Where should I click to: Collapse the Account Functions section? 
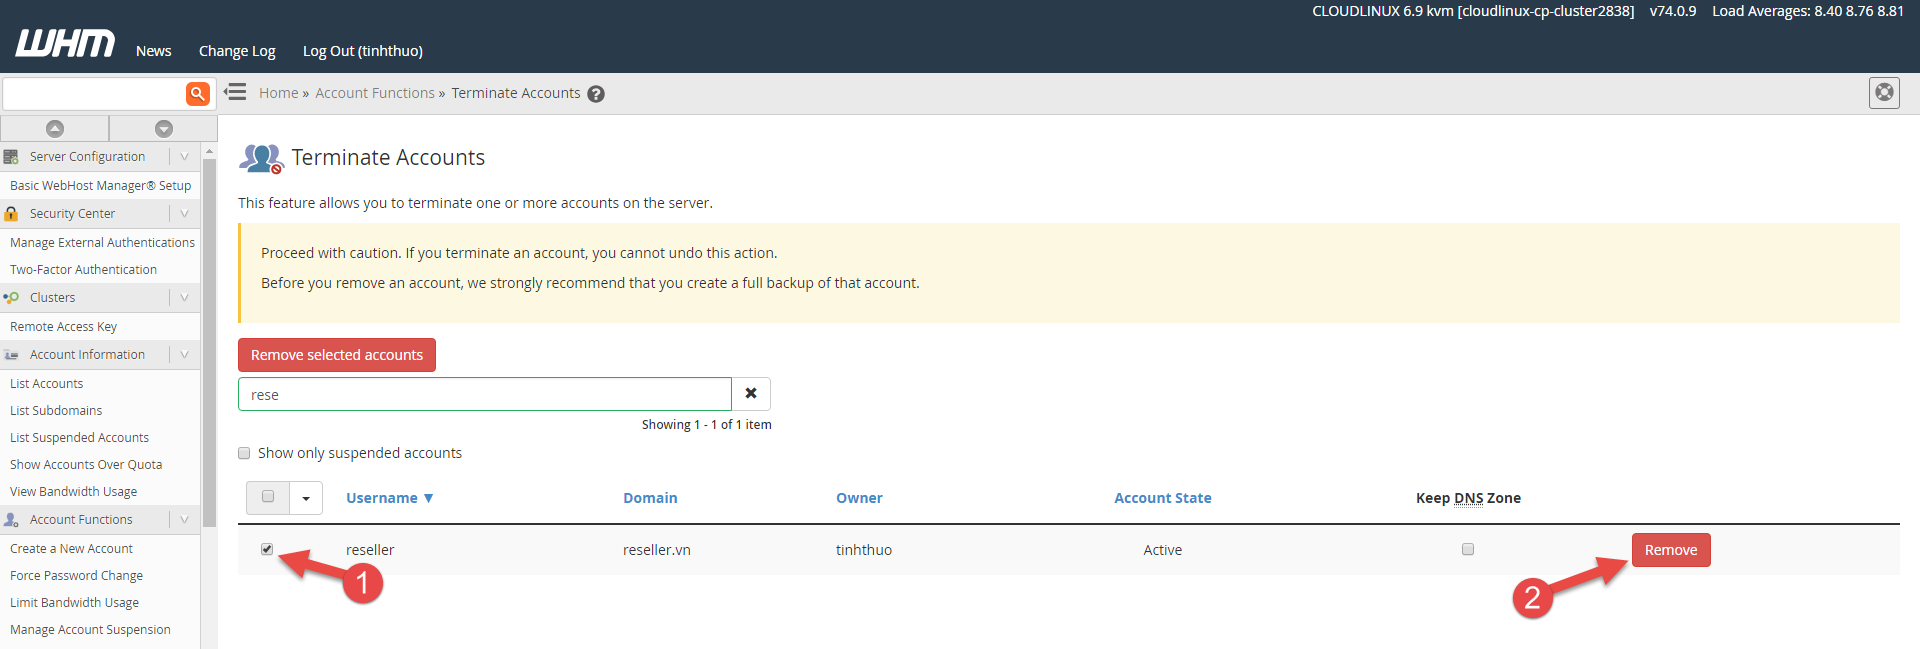click(184, 520)
